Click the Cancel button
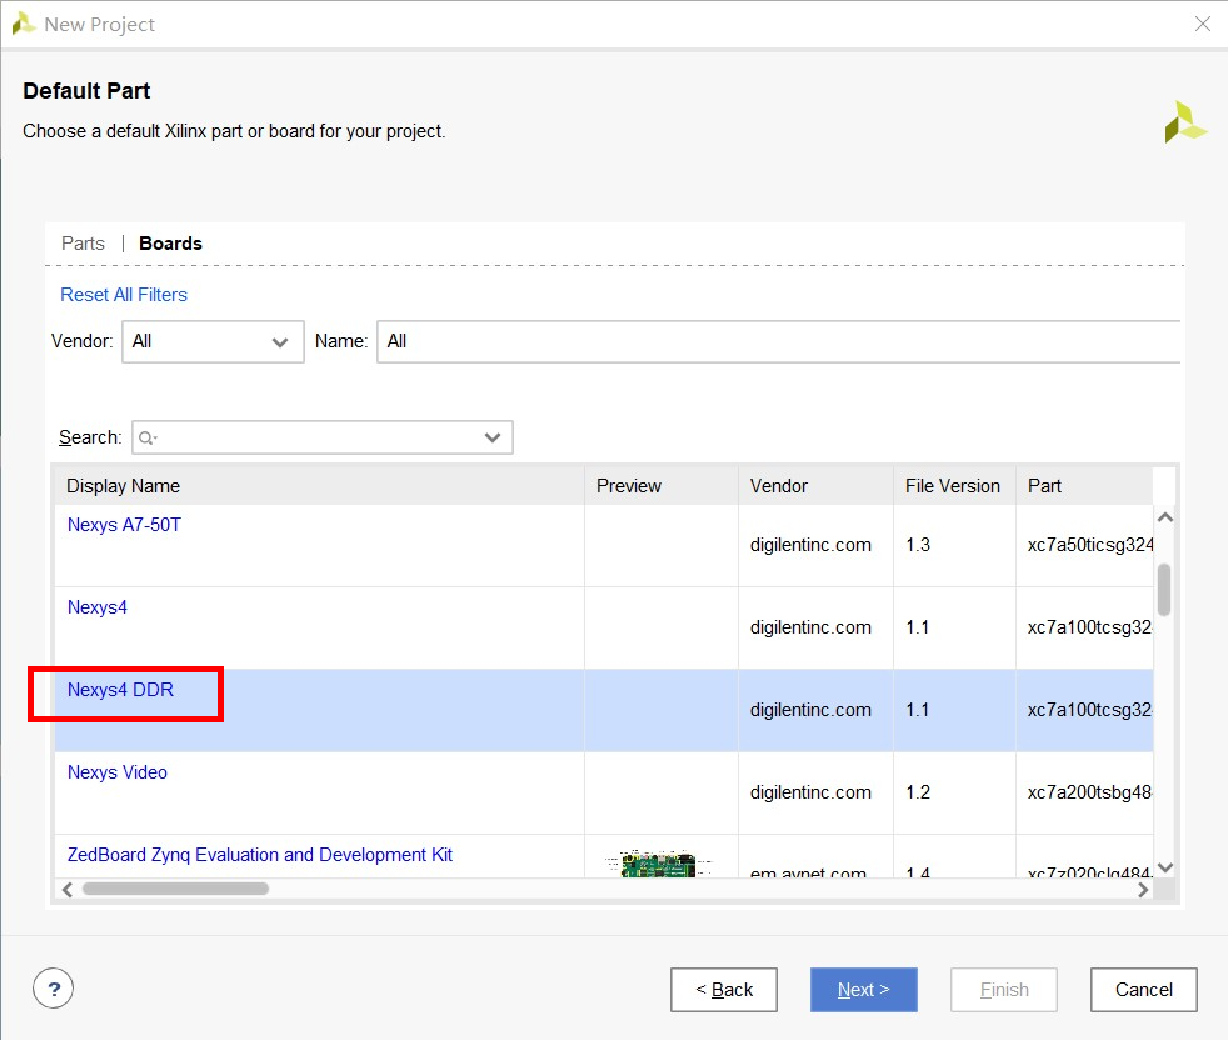 click(1144, 989)
